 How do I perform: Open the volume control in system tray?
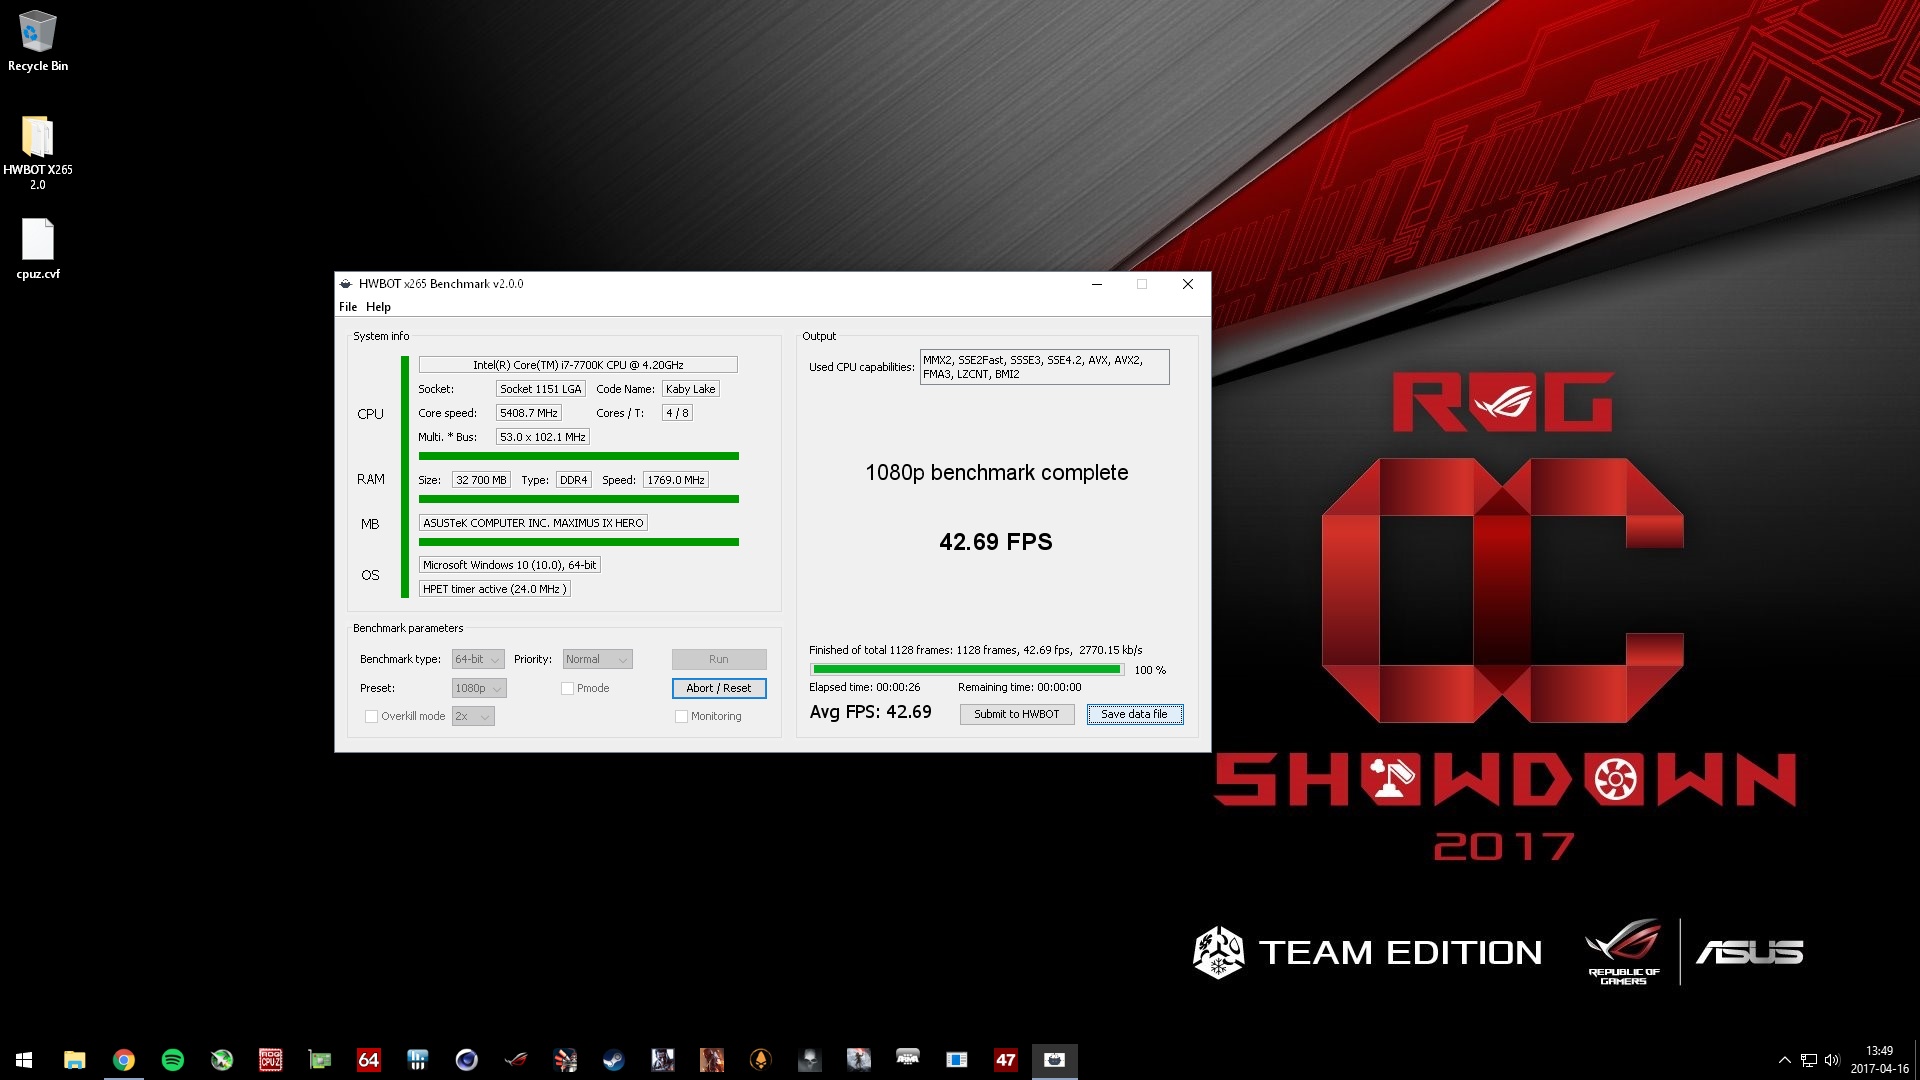click(x=1832, y=1060)
